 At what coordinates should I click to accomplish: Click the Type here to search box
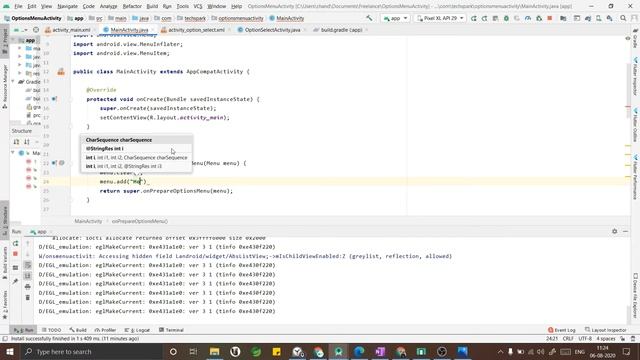[91, 351]
